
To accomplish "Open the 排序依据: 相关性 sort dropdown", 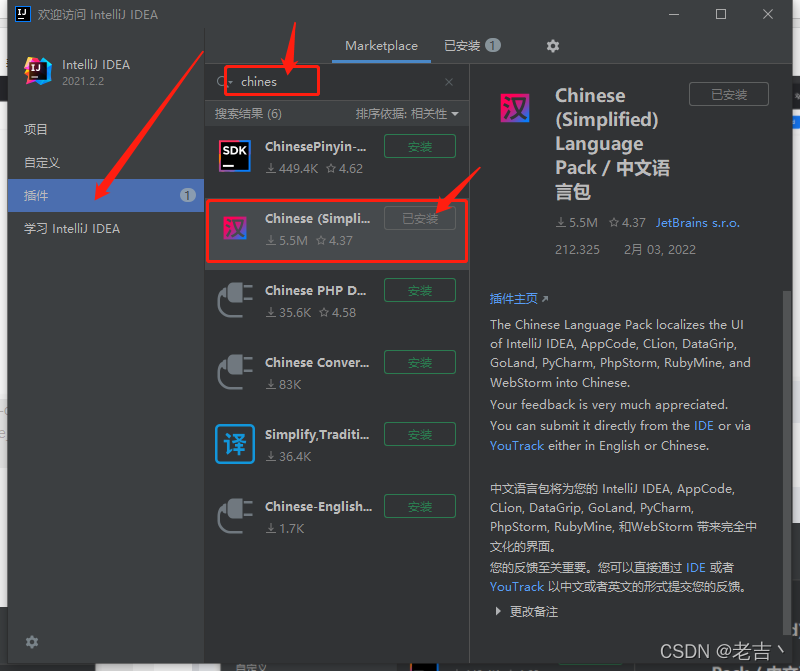I will coord(407,114).
